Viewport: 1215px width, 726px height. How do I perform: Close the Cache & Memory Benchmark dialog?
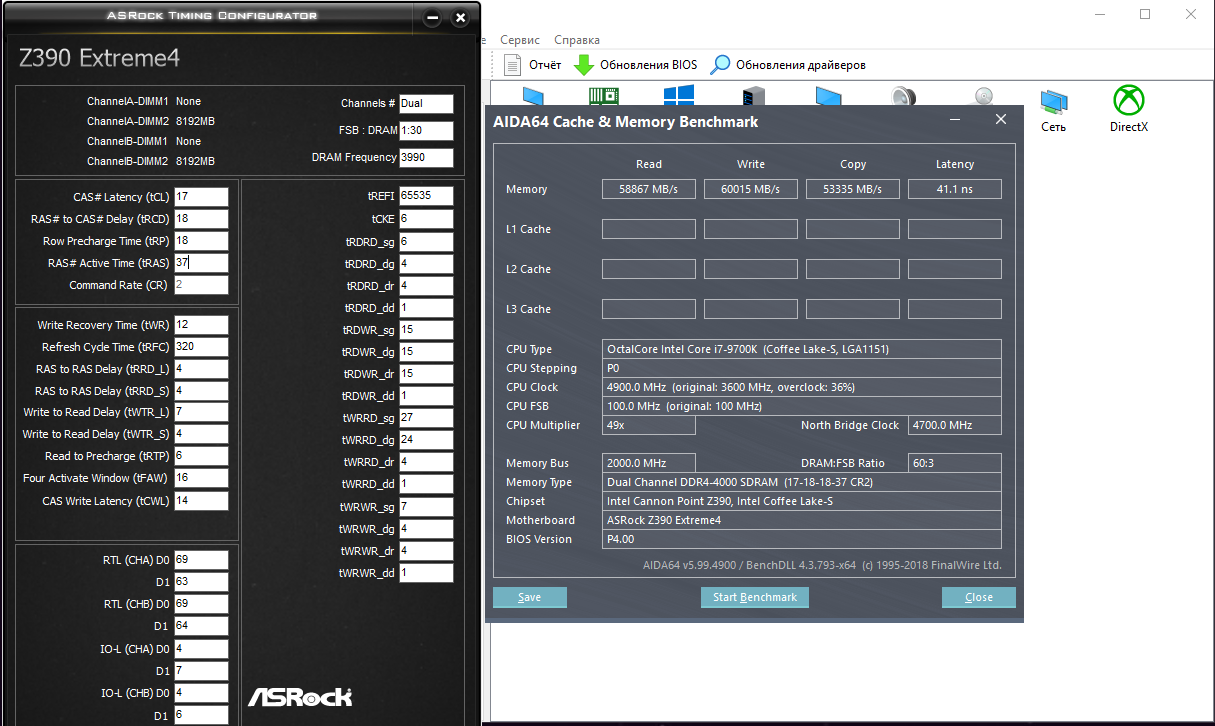coord(1001,120)
